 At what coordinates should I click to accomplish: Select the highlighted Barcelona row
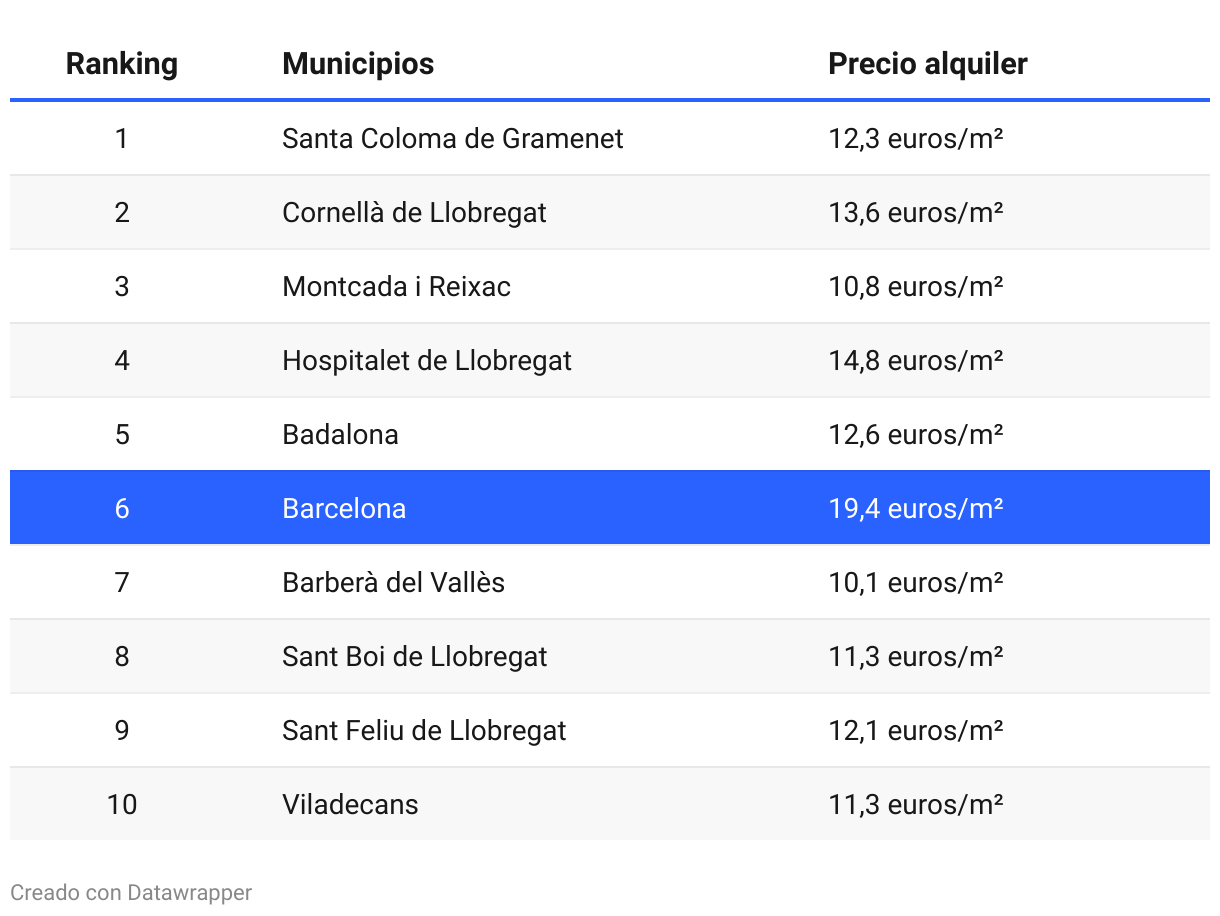click(x=610, y=508)
